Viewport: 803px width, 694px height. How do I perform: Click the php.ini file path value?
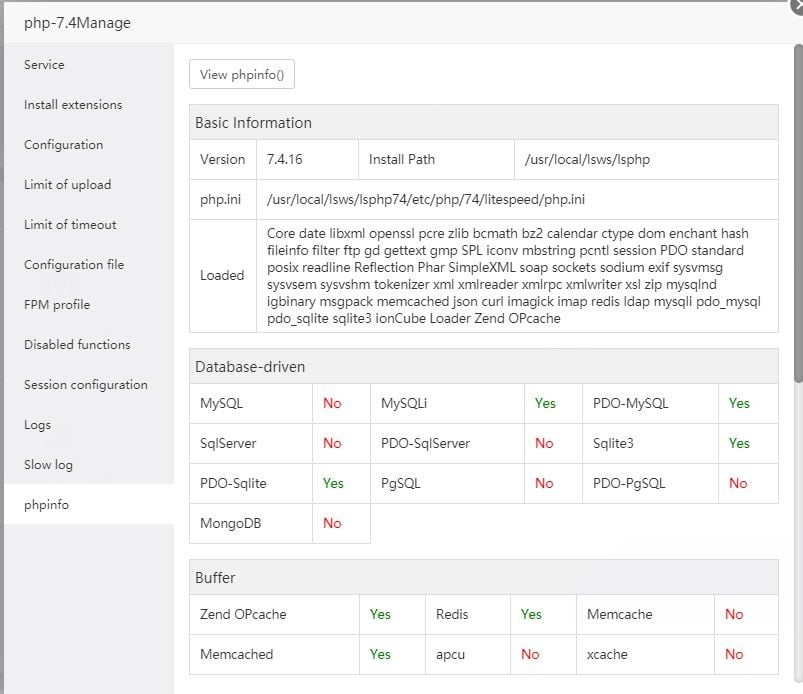click(x=426, y=199)
